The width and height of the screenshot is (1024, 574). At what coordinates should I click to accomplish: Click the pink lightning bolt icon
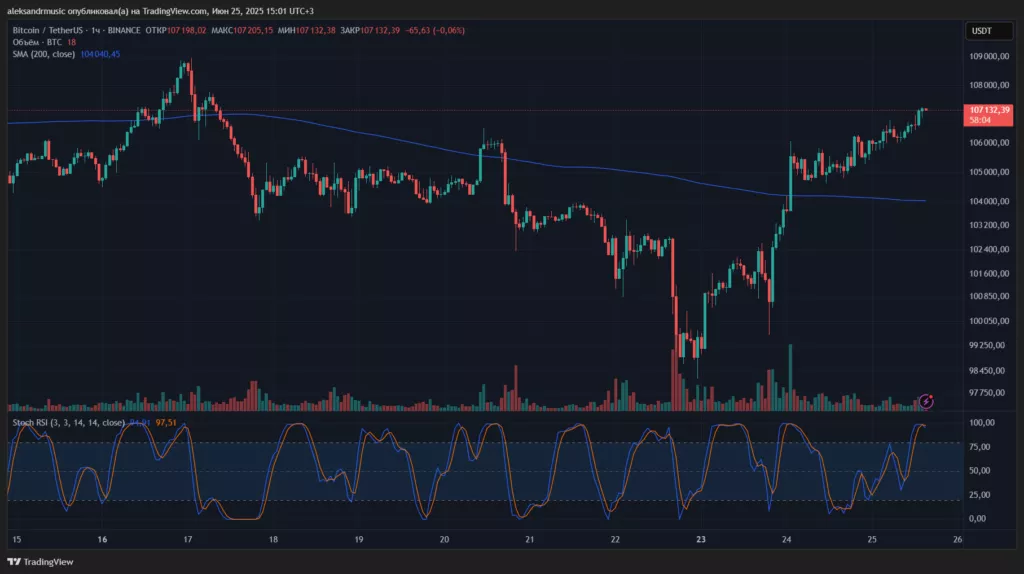[926, 402]
